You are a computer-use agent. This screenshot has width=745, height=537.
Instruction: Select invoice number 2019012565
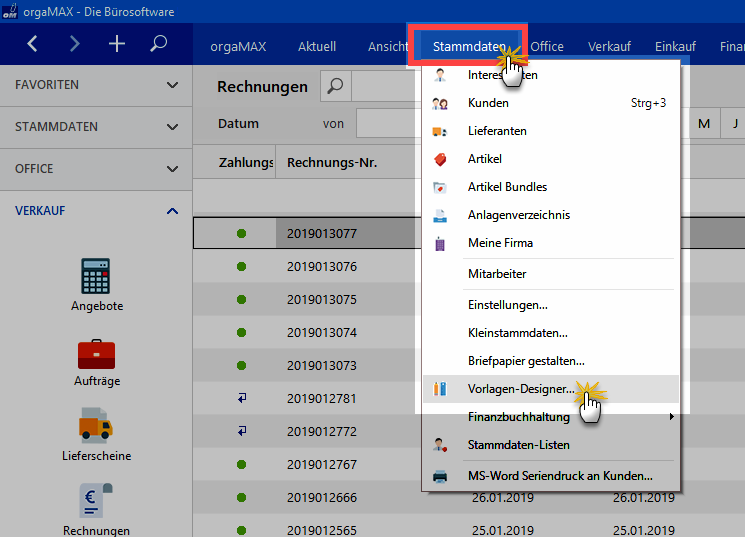(x=322, y=530)
